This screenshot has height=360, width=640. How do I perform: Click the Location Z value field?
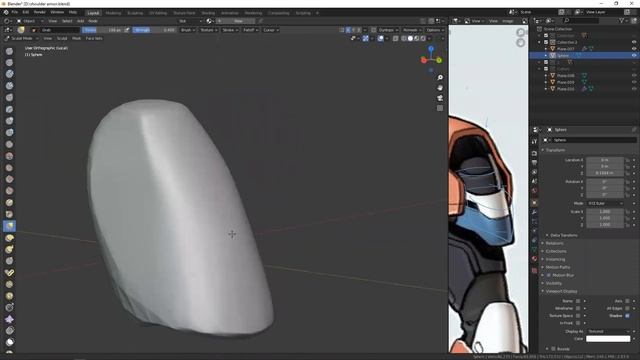tap(605, 173)
